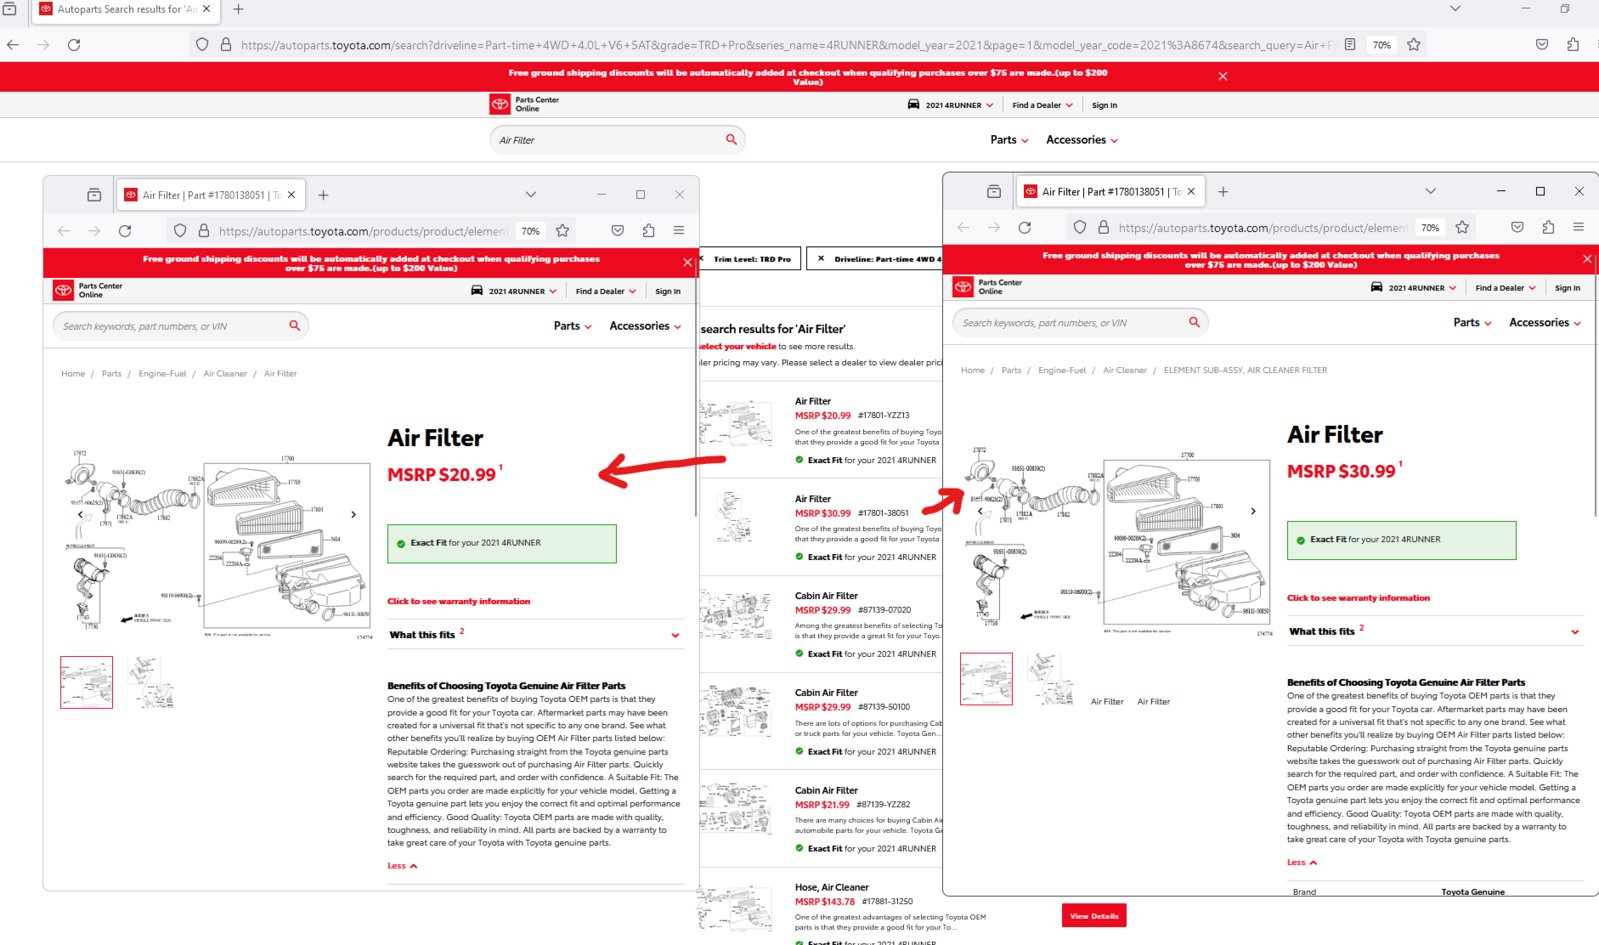1599x945 pixels.
Task: Open Find a Dealer dropdown in the background window
Action: pos(1042,105)
